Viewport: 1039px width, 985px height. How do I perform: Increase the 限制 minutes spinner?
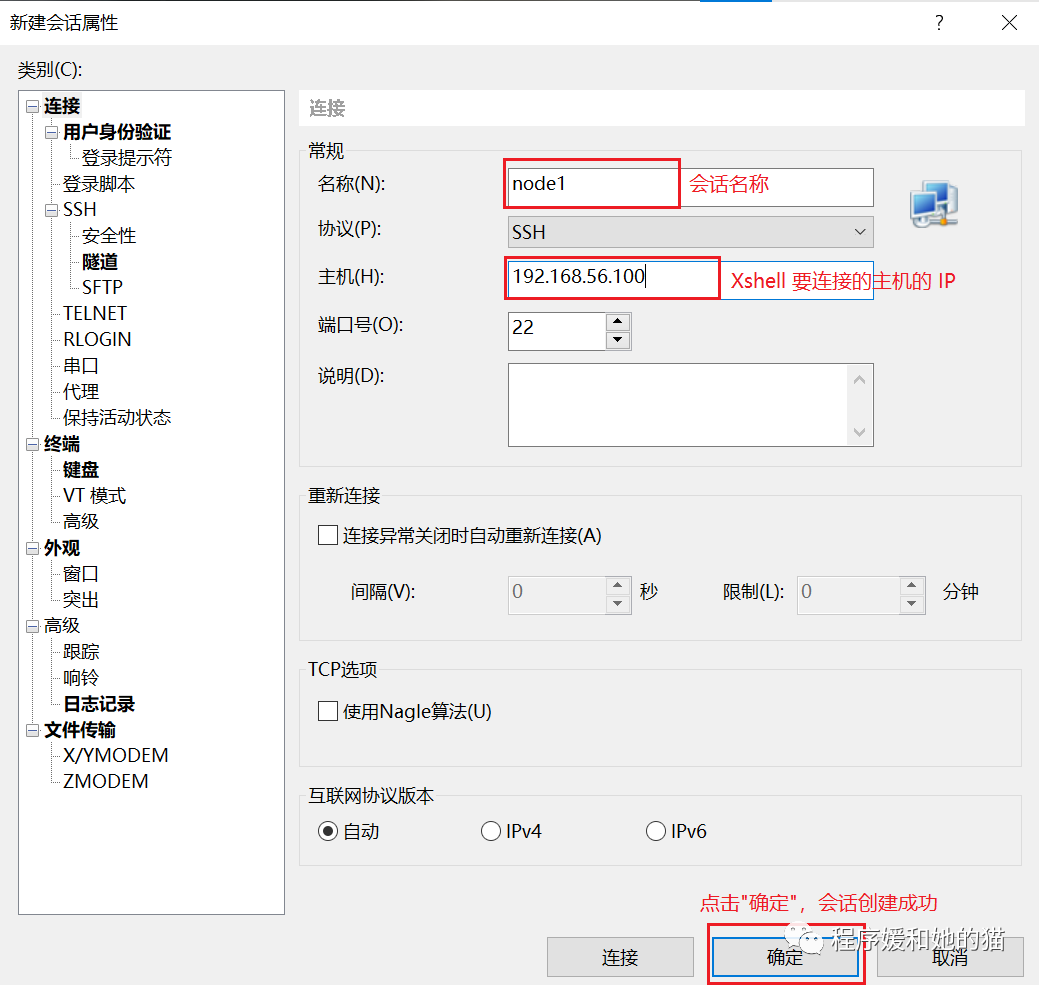(912, 585)
